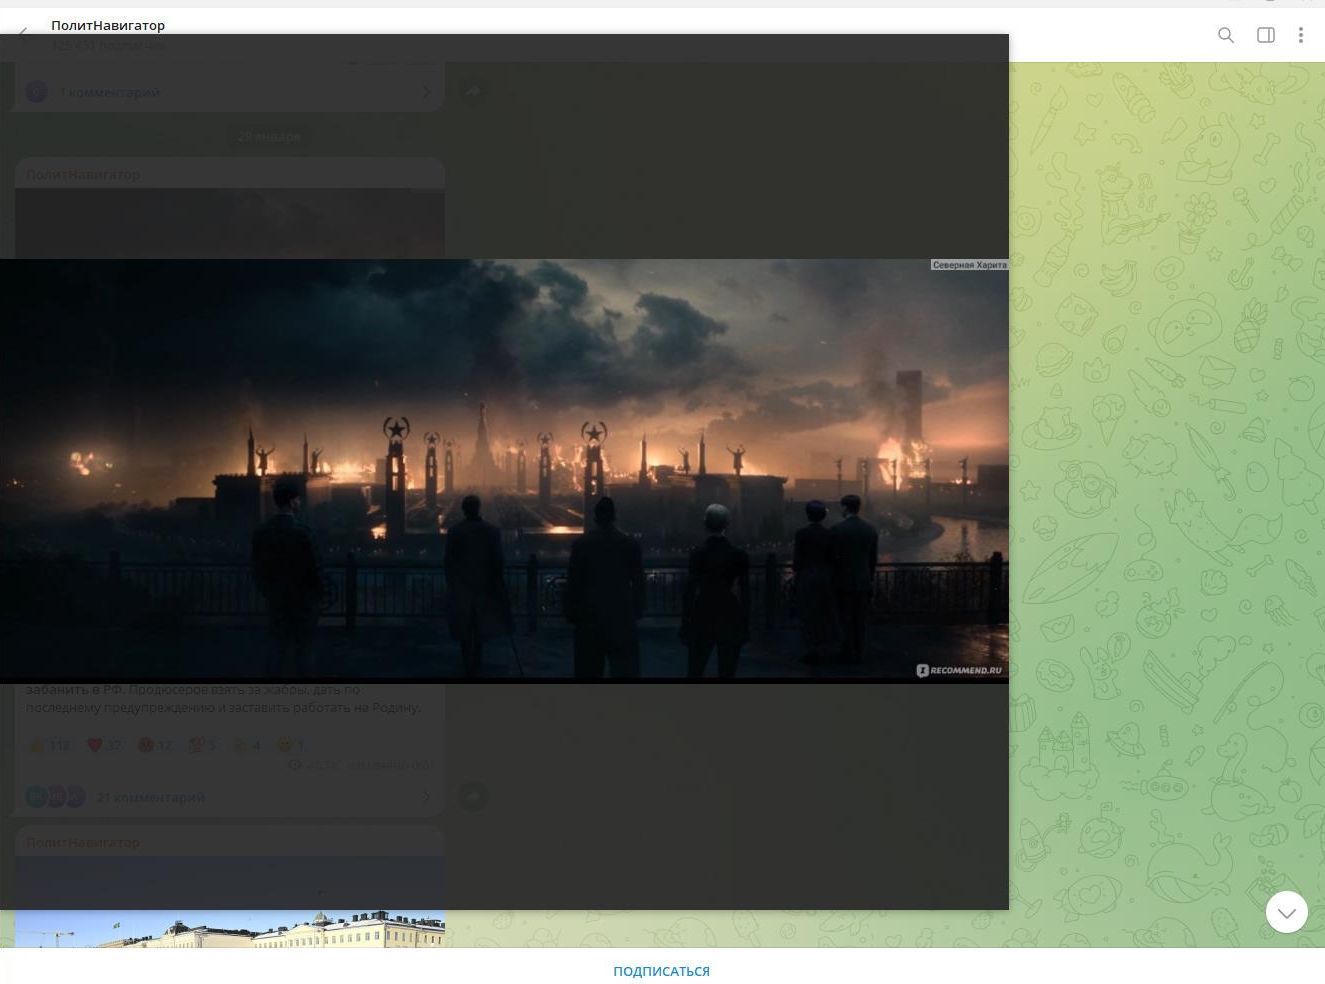Toggle the thumbs-up reaction showing 112
Screen dimensions: 1325x984
point(49,745)
